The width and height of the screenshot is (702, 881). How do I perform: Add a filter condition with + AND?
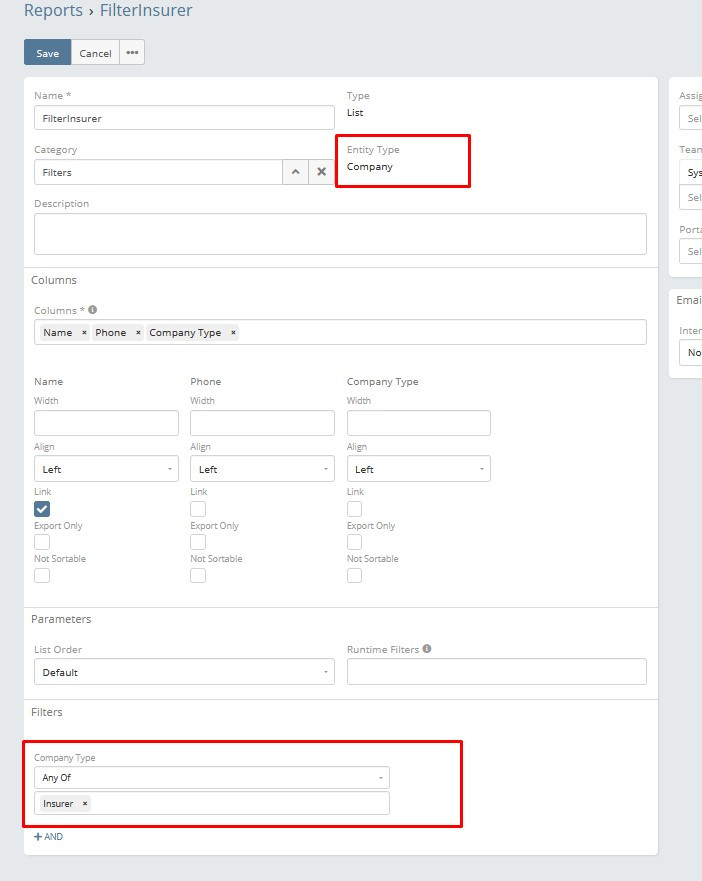click(x=48, y=837)
